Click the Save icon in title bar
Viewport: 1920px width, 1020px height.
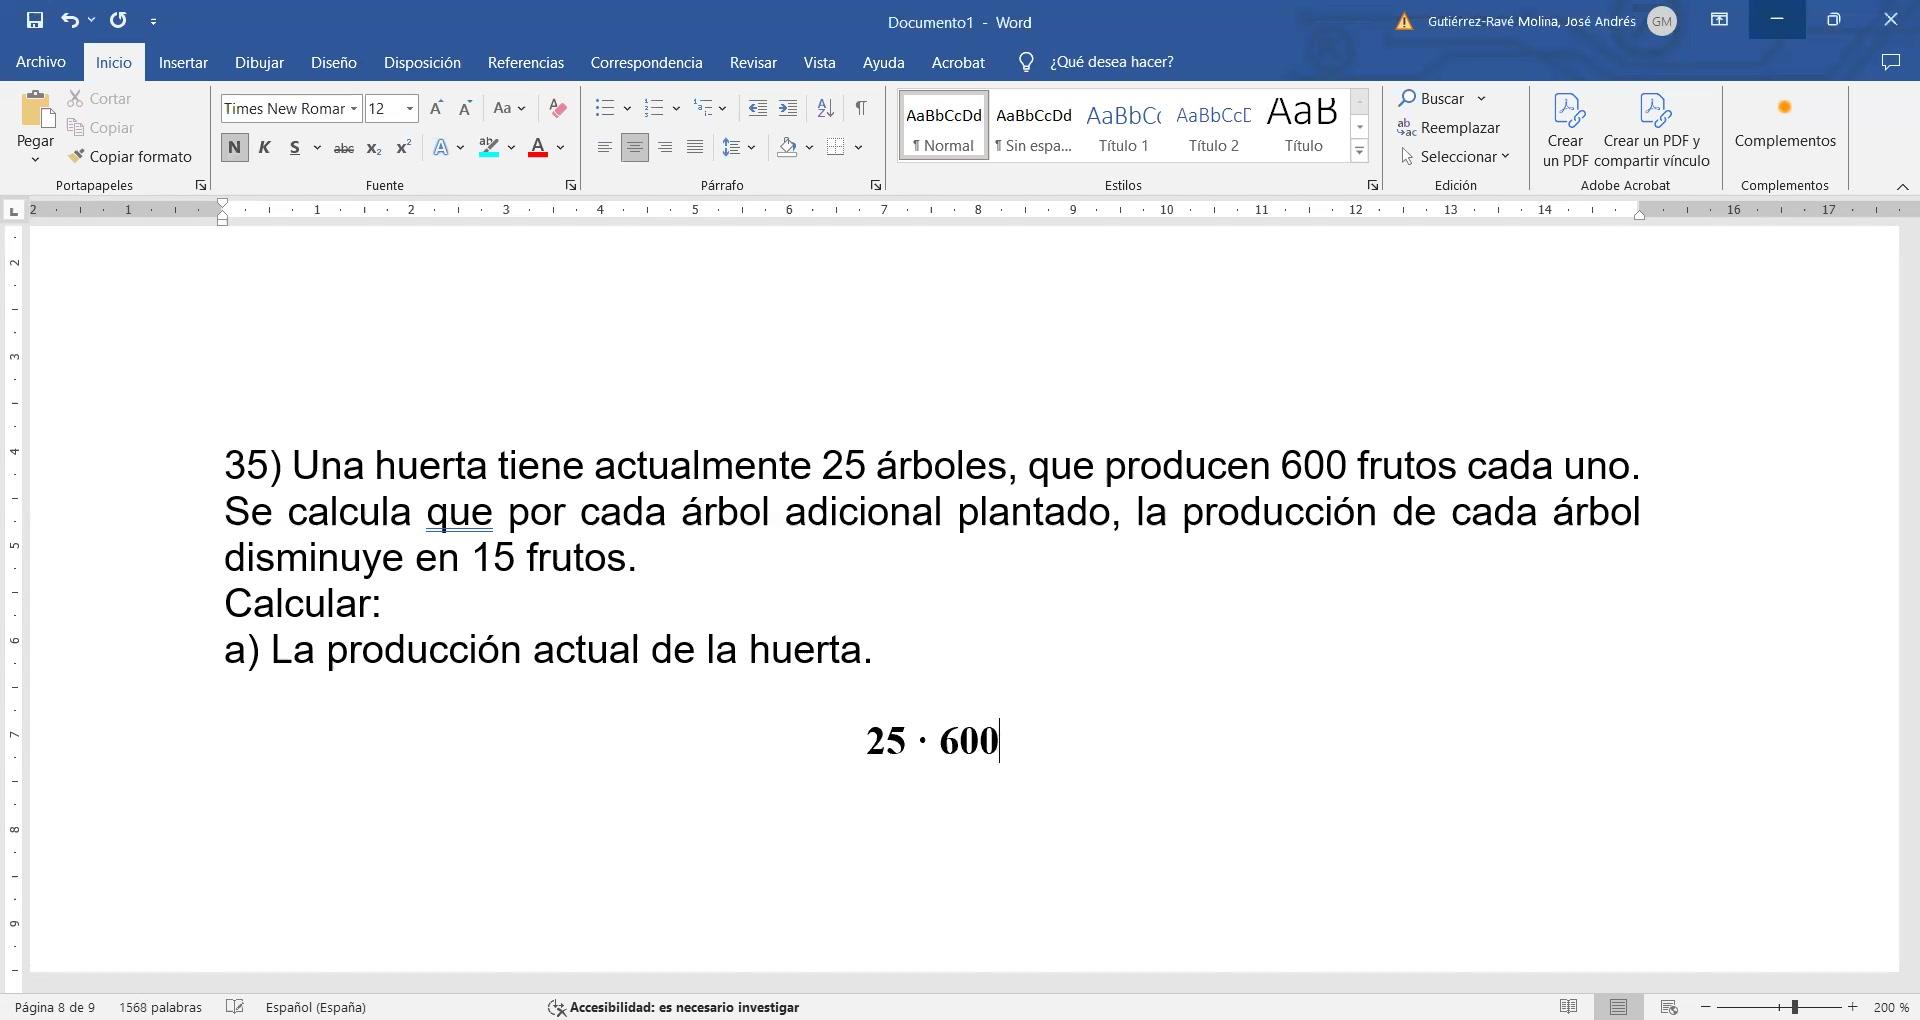point(34,20)
